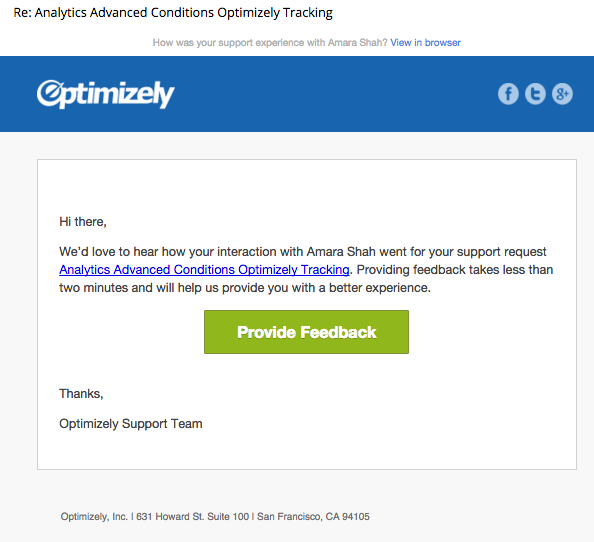Click the 'How was your support experience' preheader text
The height and width of the screenshot is (542, 594).
coord(270,42)
